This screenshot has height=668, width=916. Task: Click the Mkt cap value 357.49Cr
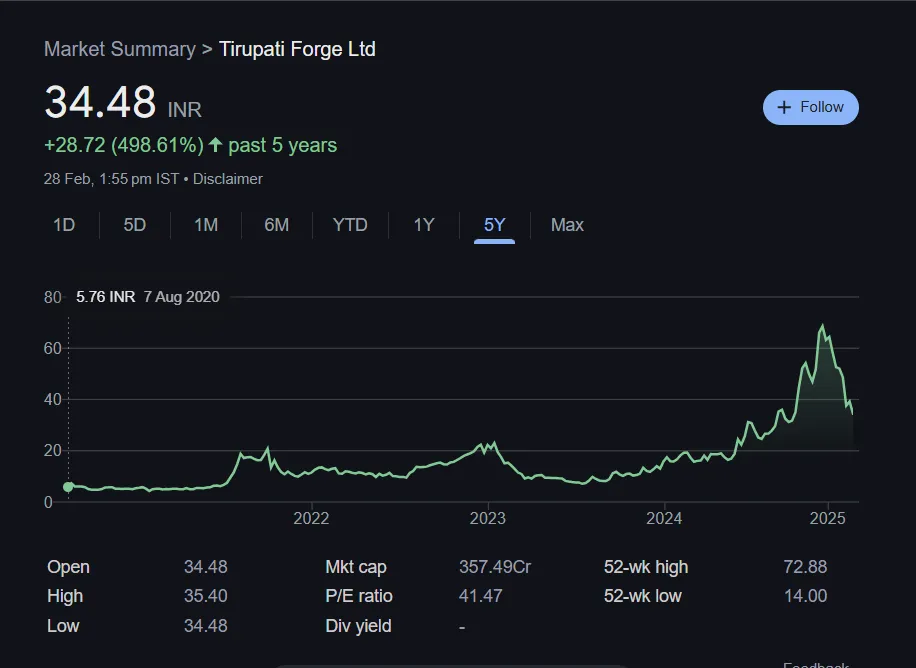click(495, 567)
